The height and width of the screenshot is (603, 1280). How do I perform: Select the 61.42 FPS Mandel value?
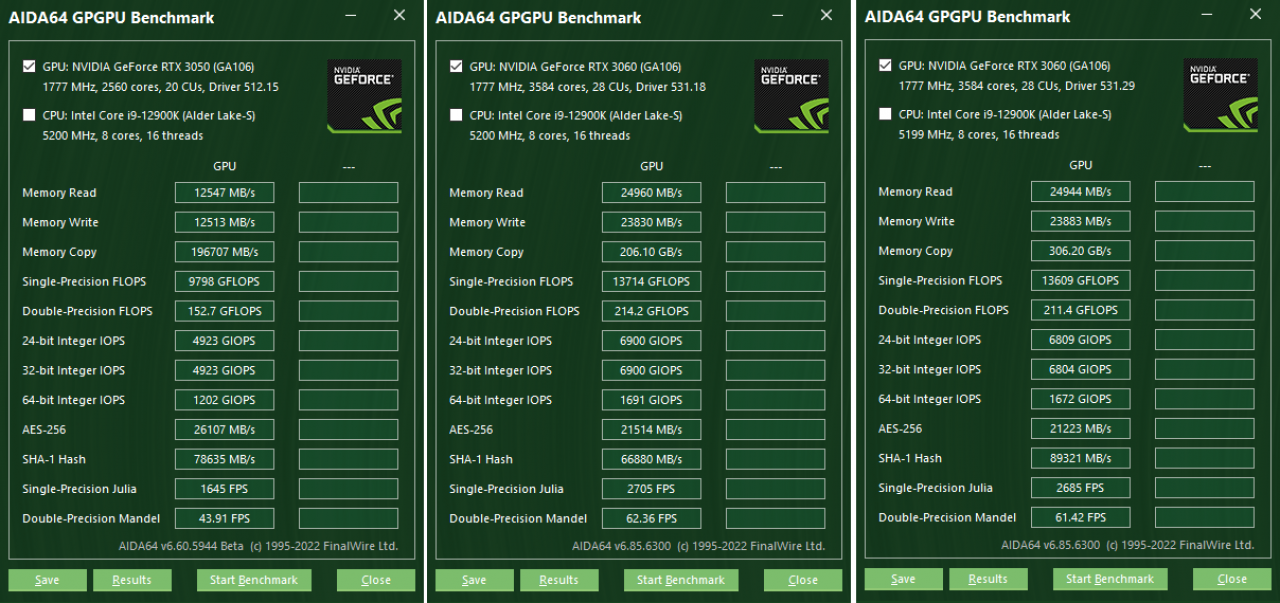click(x=1080, y=518)
